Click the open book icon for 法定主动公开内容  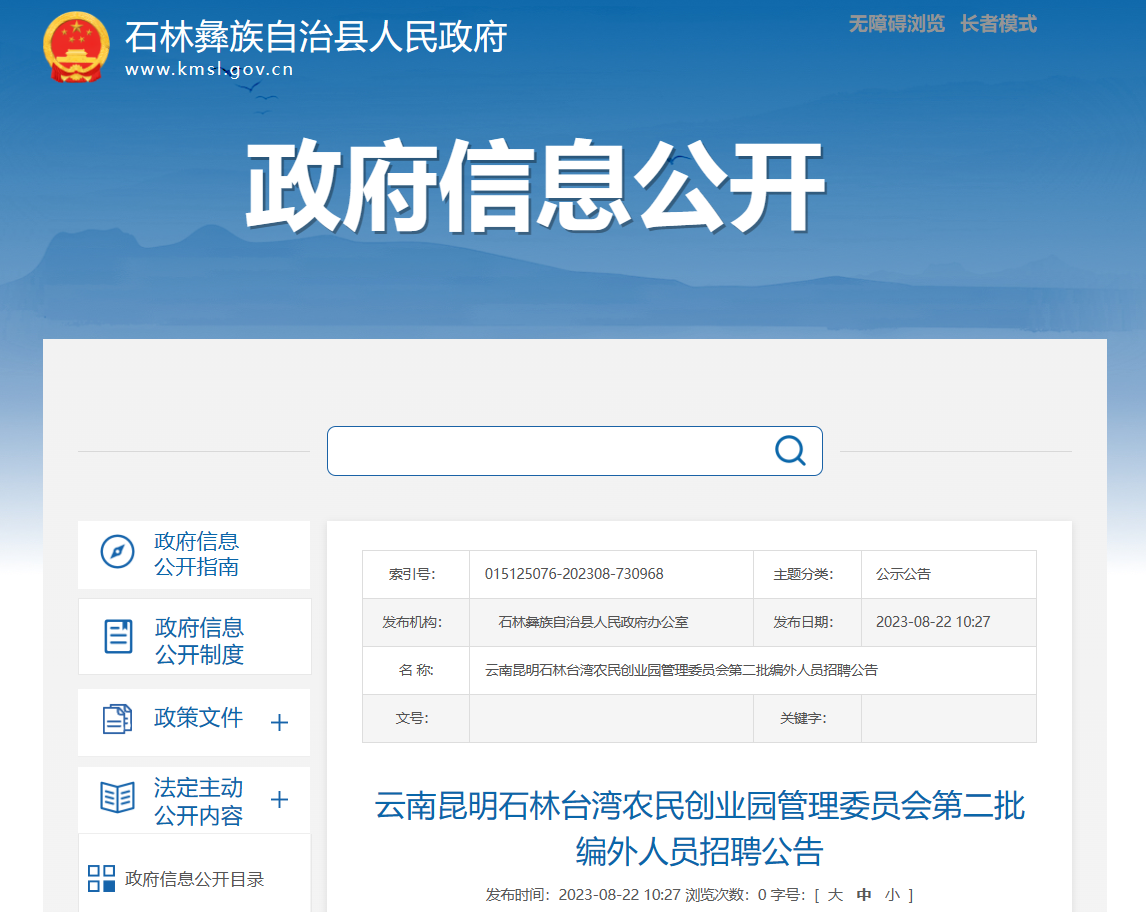click(x=117, y=797)
